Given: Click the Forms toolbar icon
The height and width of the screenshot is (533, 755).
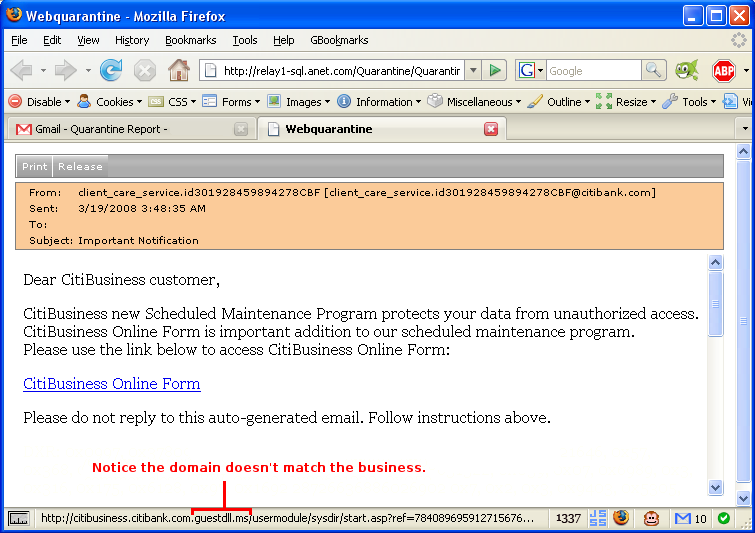Looking at the screenshot, I should (209, 102).
